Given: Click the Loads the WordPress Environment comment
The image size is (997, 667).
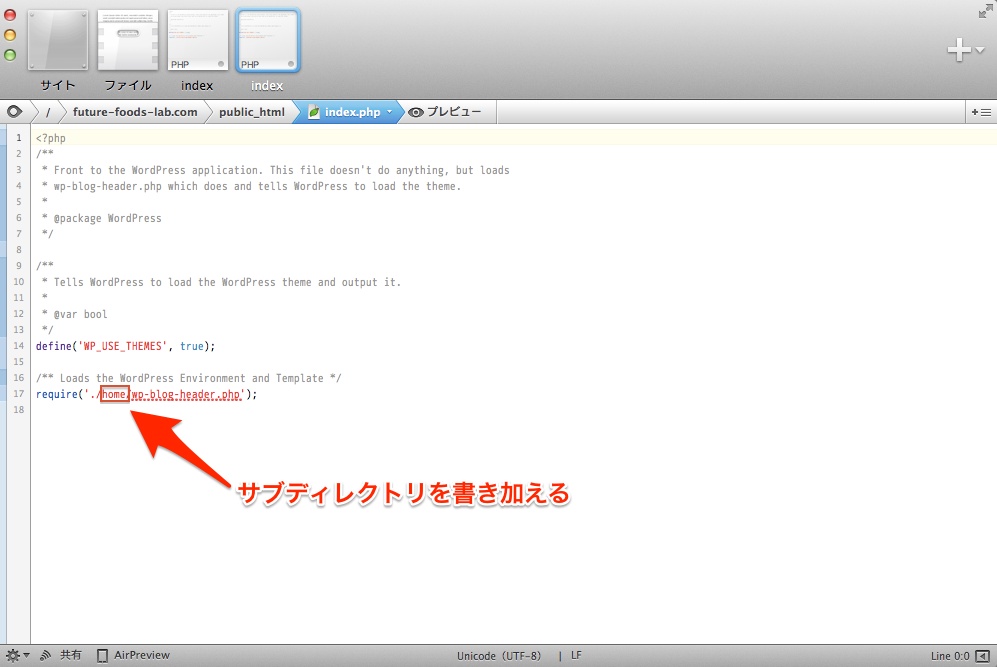Looking at the screenshot, I should click(188, 378).
